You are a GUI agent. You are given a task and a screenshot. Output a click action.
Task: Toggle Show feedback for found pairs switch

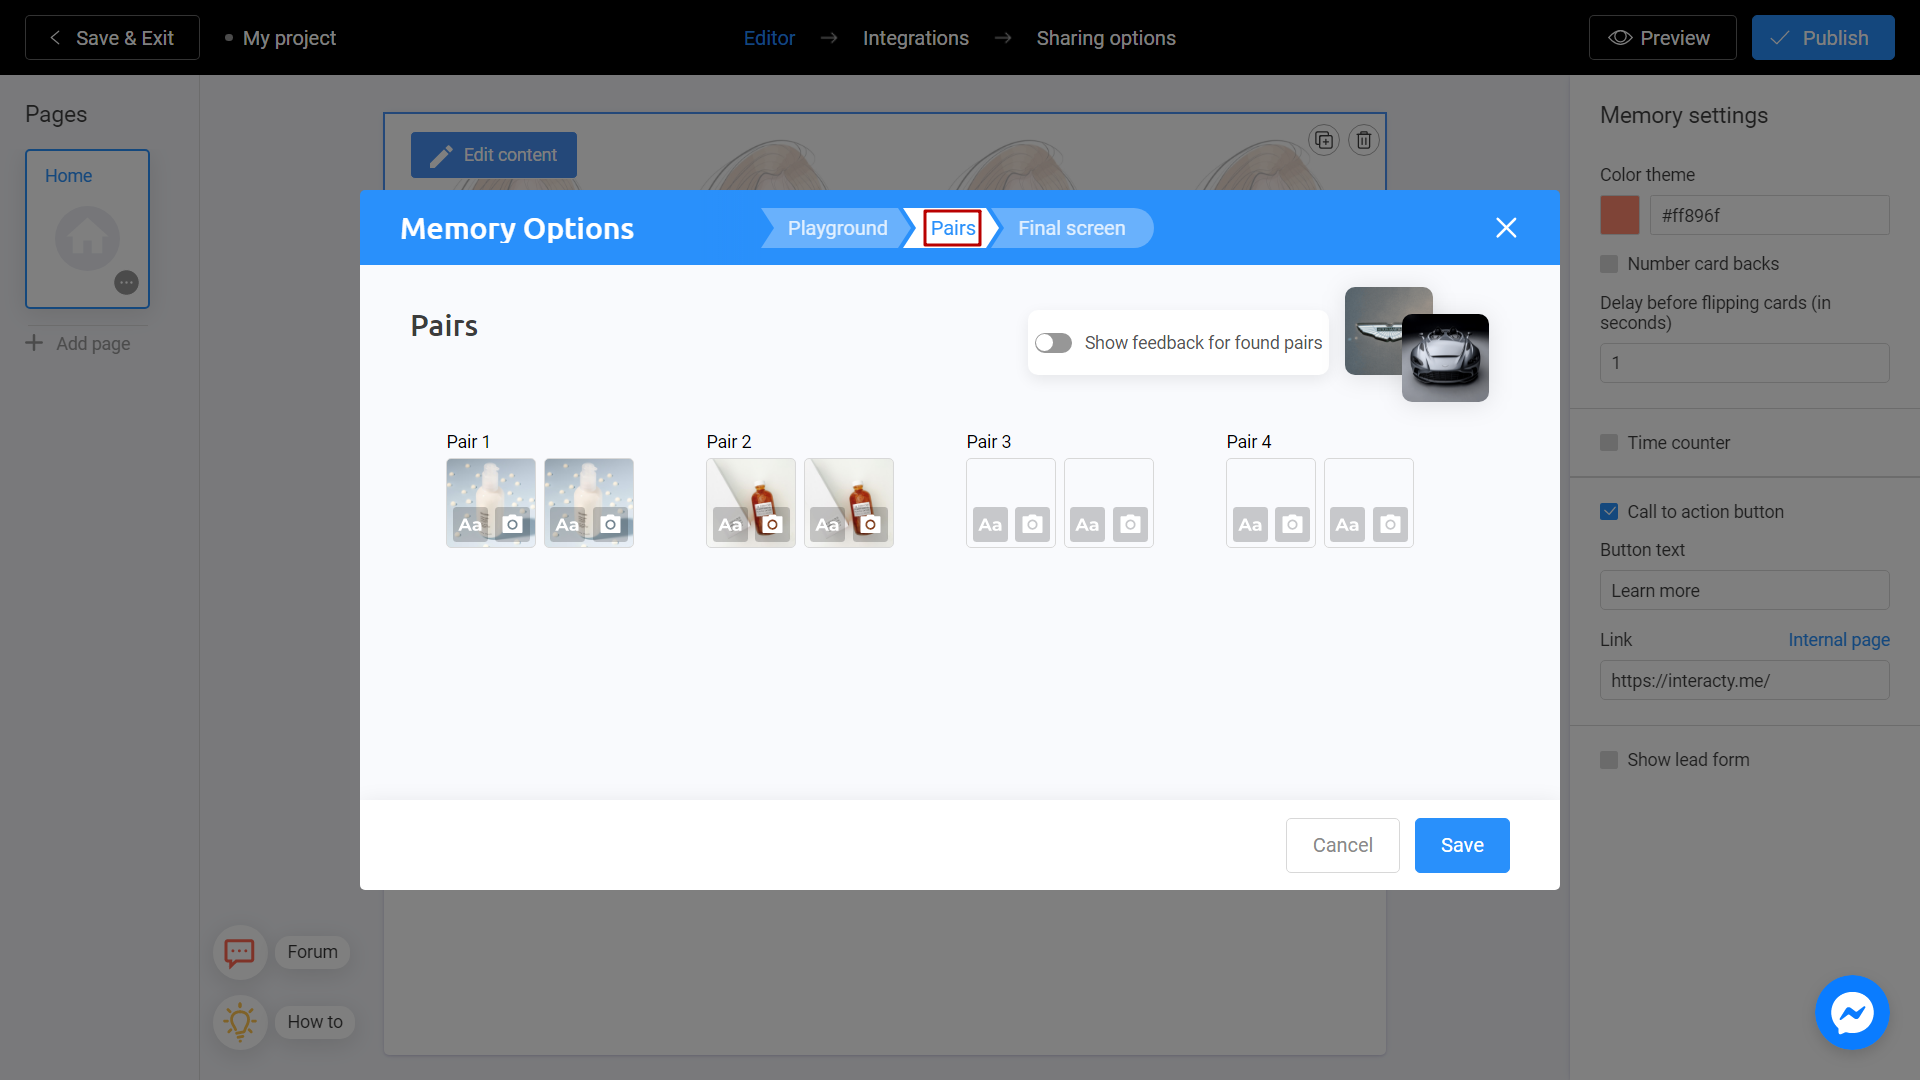coord(1055,343)
